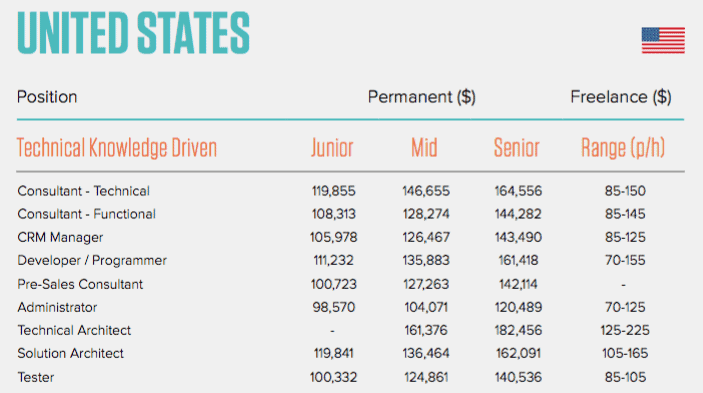Select the Consultant - Functional row label
This screenshot has height=393, width=703.
87,214
